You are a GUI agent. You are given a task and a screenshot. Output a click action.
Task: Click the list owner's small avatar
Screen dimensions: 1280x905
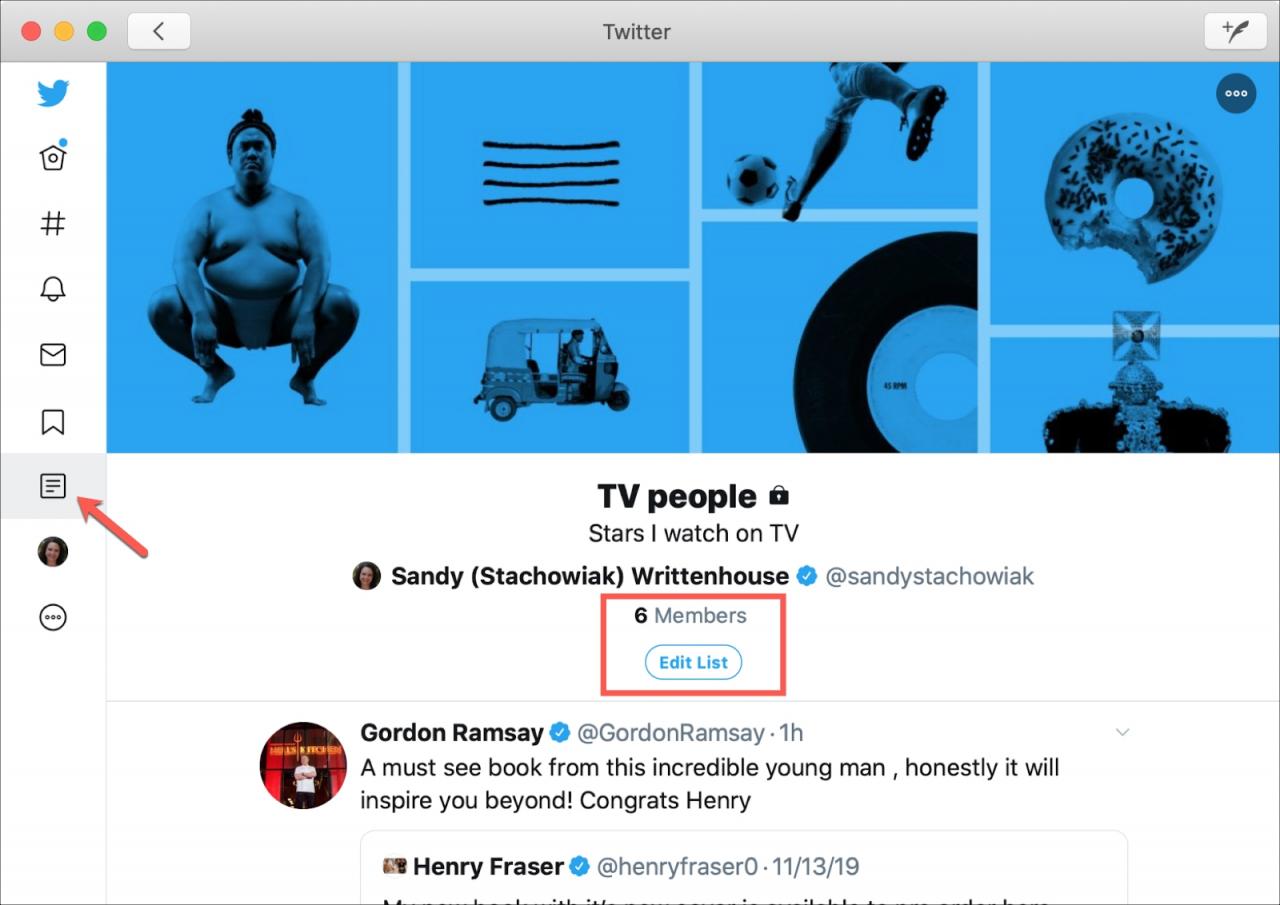coord(367,576)
